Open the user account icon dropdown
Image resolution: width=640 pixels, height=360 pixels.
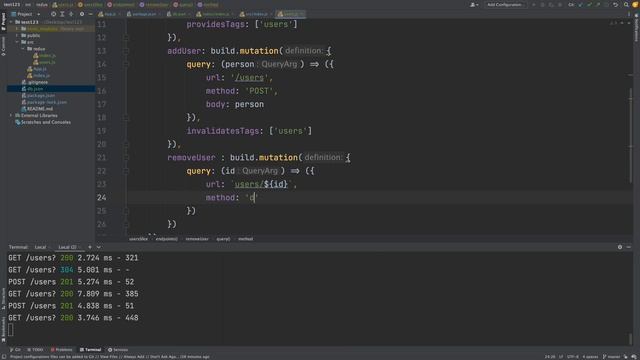(474, 4)
